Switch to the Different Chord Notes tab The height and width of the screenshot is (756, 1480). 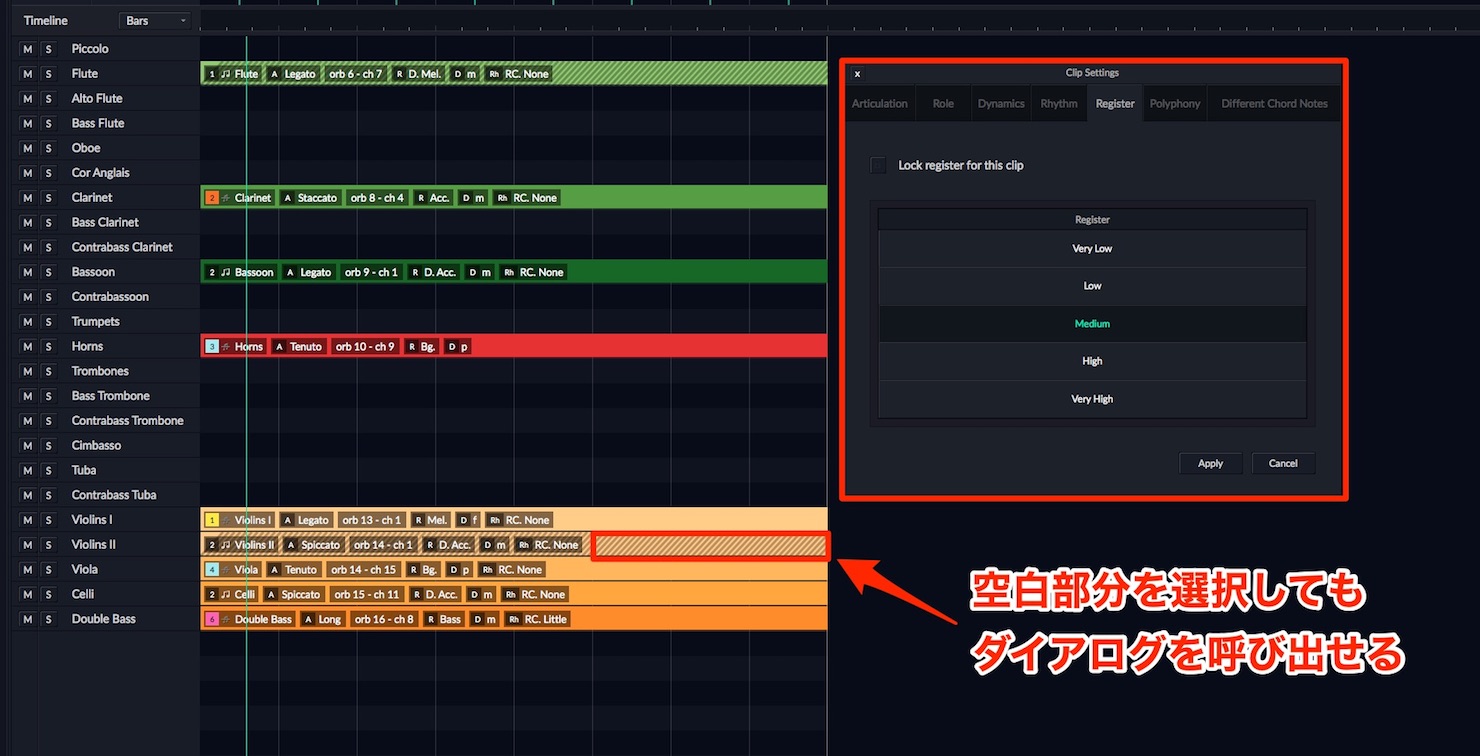click(1274, 104)
